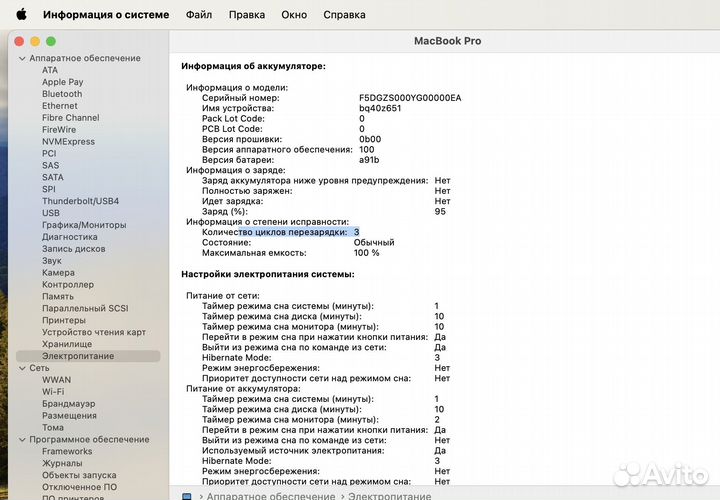Open the Справка menu

(344, 15)
